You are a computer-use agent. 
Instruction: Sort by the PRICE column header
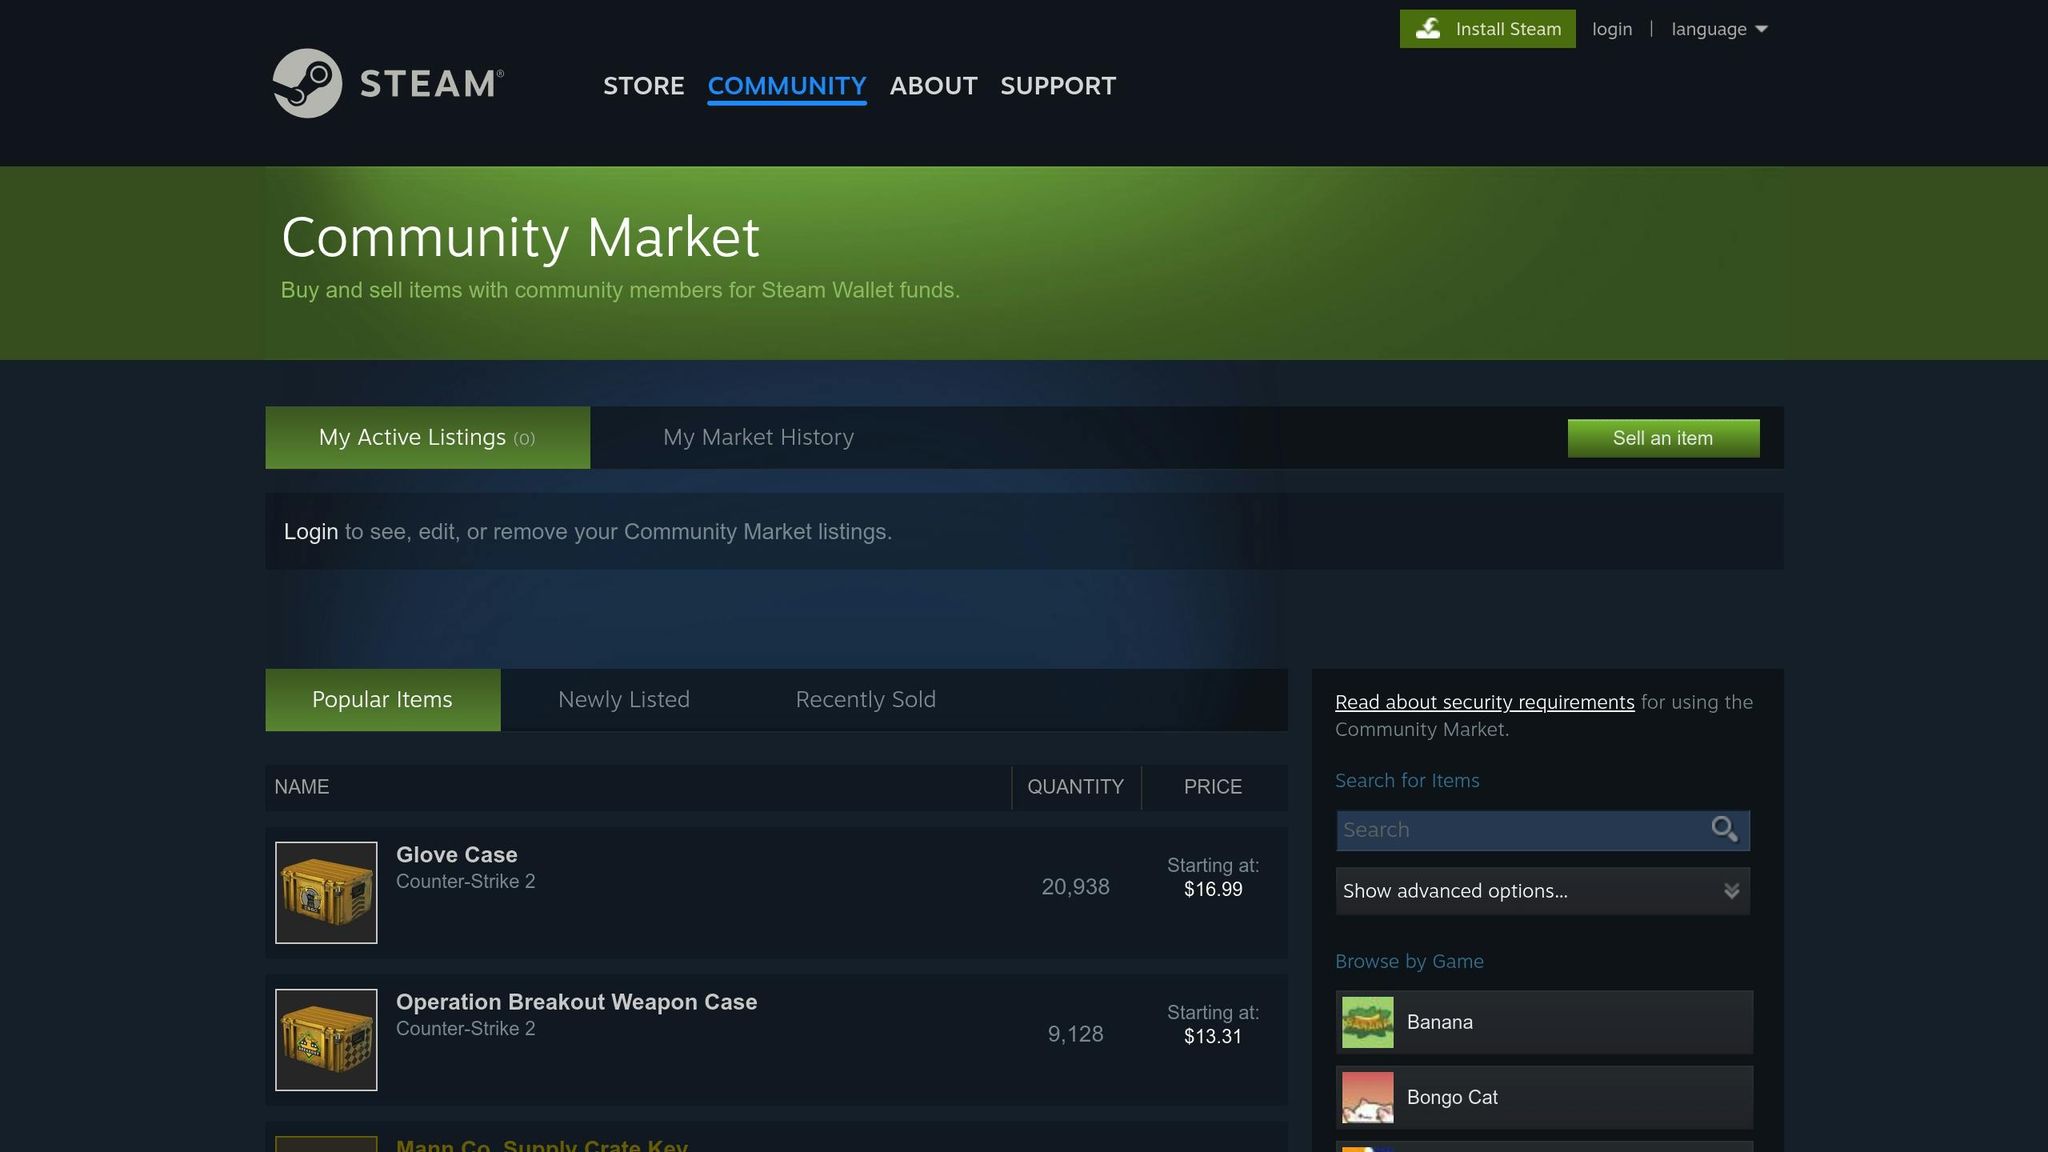[1212, 787]
